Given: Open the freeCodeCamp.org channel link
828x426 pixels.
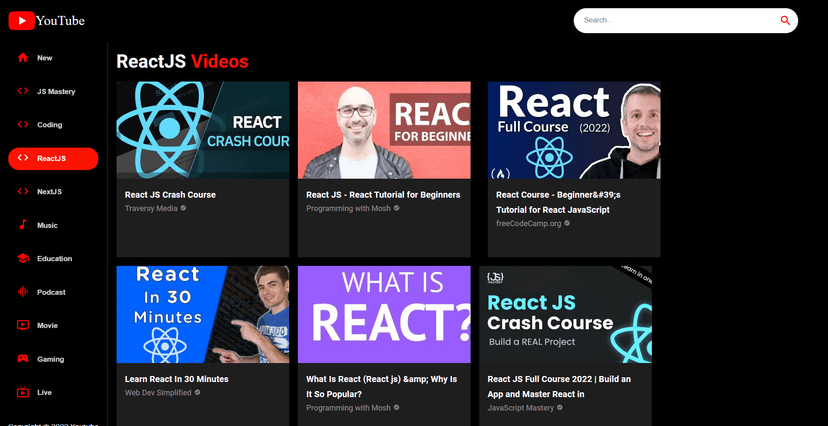Looking at the screenshot, I should click(529, 223).
